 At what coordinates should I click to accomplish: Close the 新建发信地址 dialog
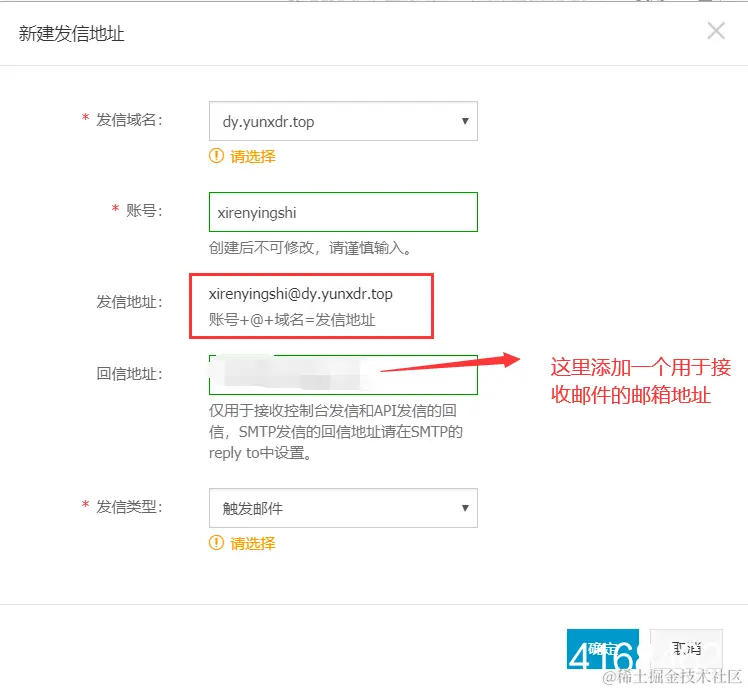[716, 31]
